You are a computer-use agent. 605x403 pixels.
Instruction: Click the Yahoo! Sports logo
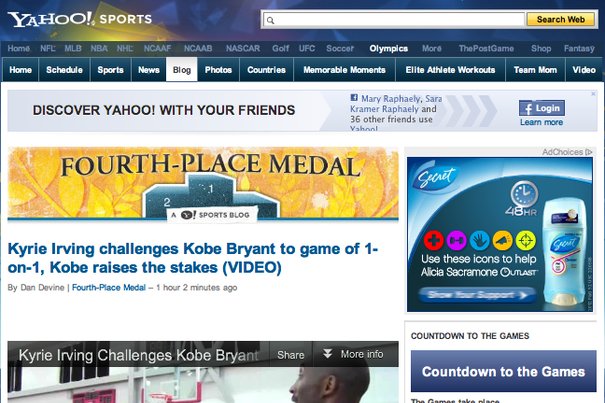coord(79,19)
